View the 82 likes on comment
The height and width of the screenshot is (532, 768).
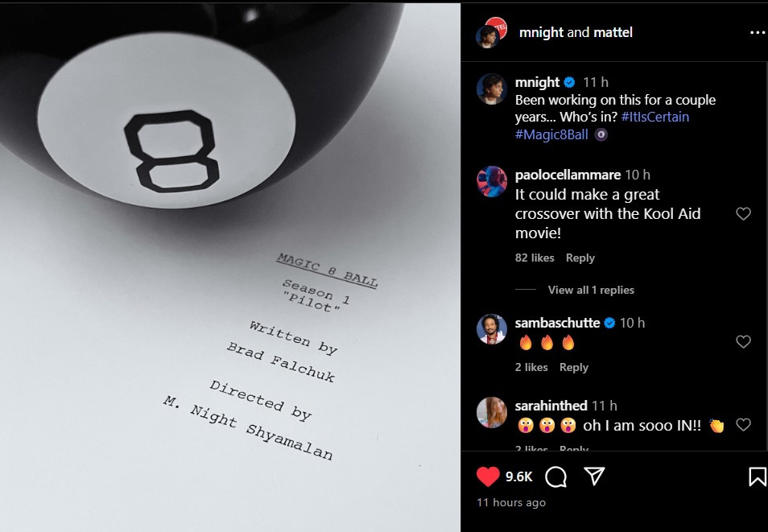[x=534, y=258]
